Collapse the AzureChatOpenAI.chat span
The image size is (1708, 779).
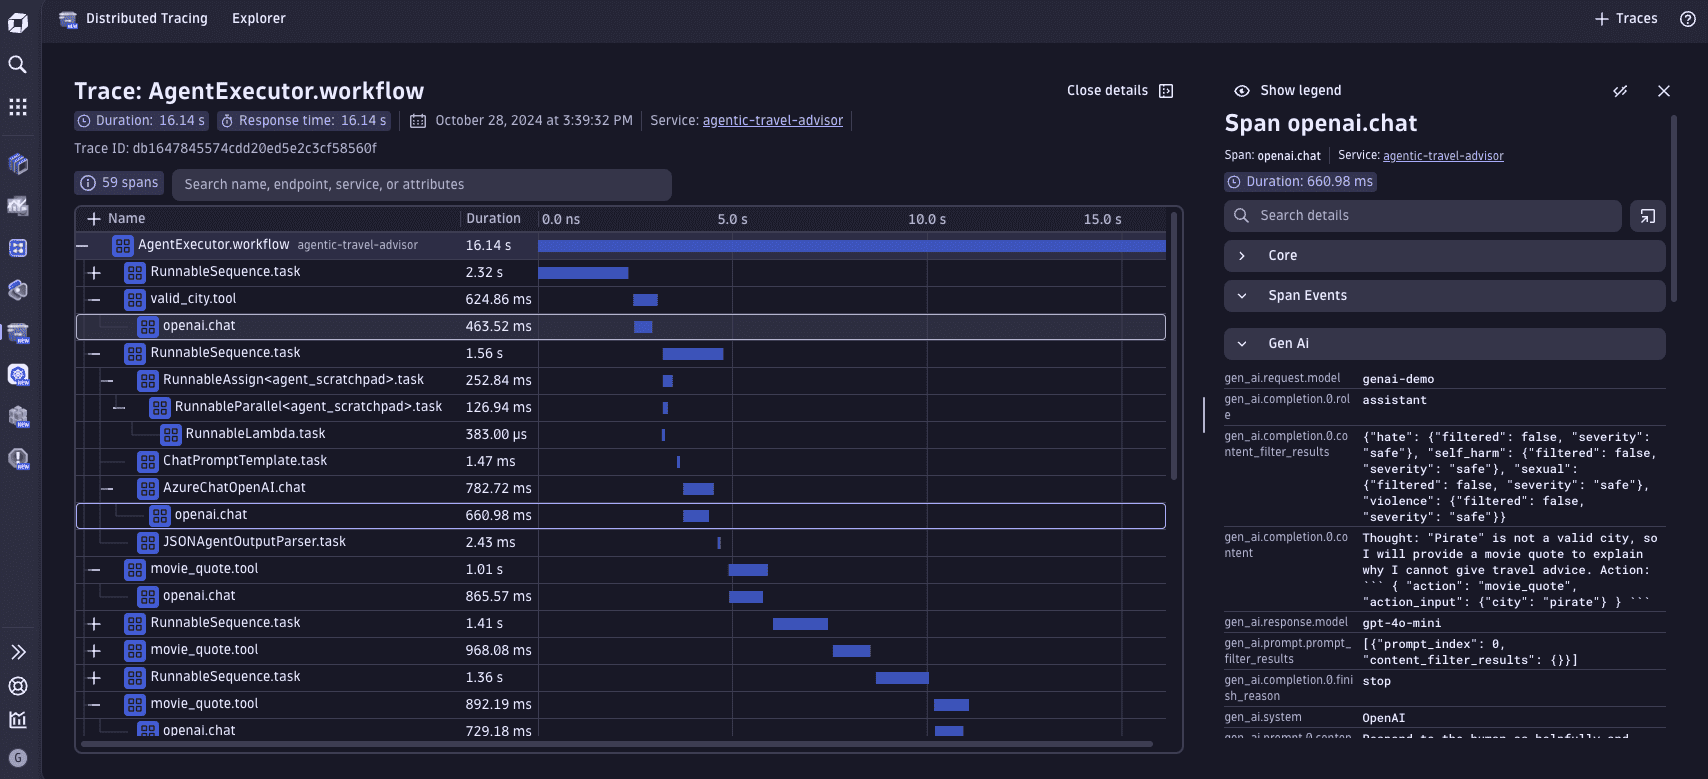(107, 488)
